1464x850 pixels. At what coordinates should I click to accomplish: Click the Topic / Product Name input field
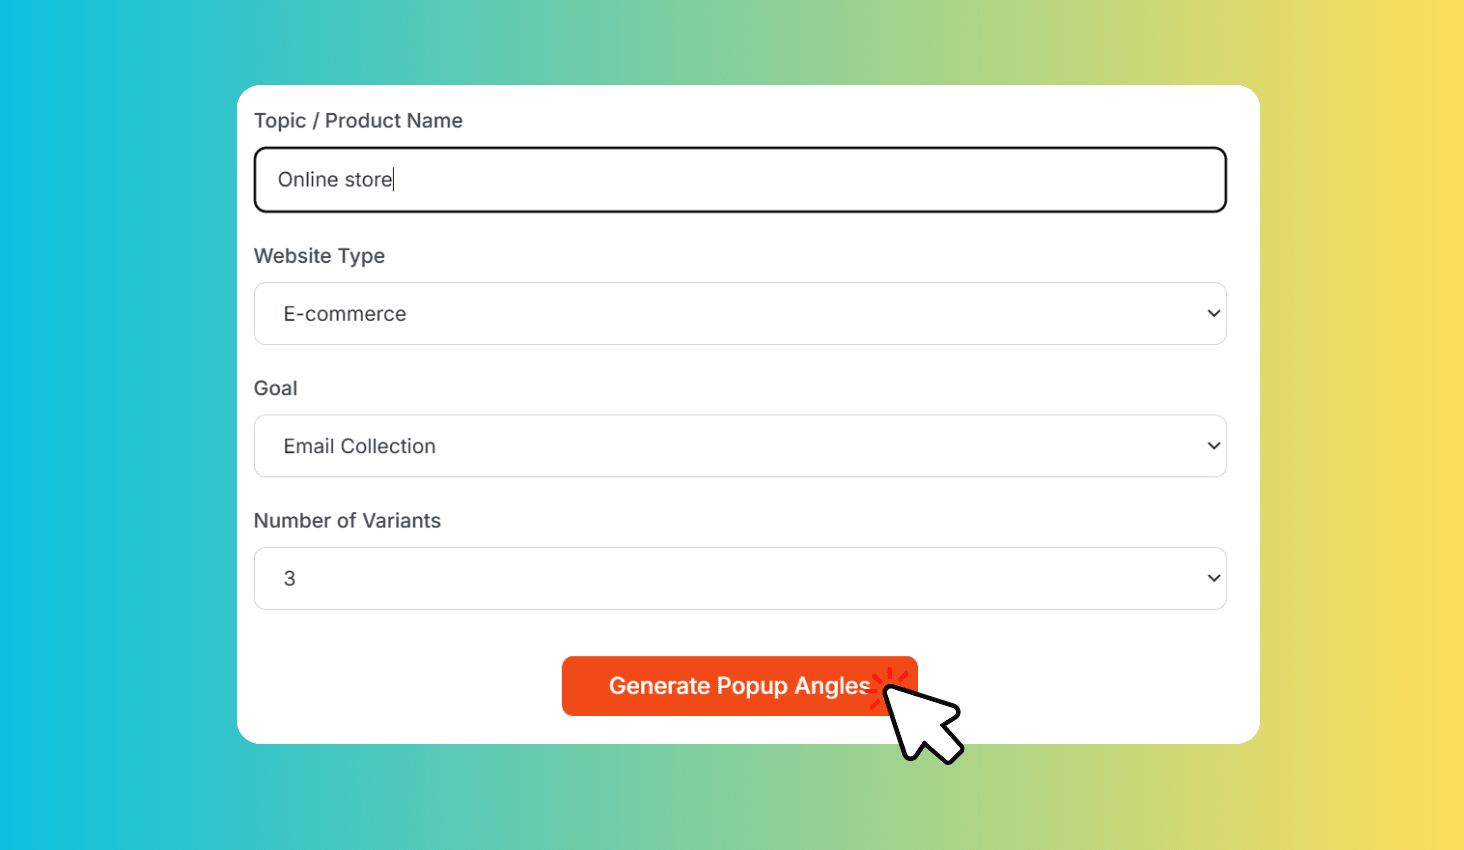[740, 180]
